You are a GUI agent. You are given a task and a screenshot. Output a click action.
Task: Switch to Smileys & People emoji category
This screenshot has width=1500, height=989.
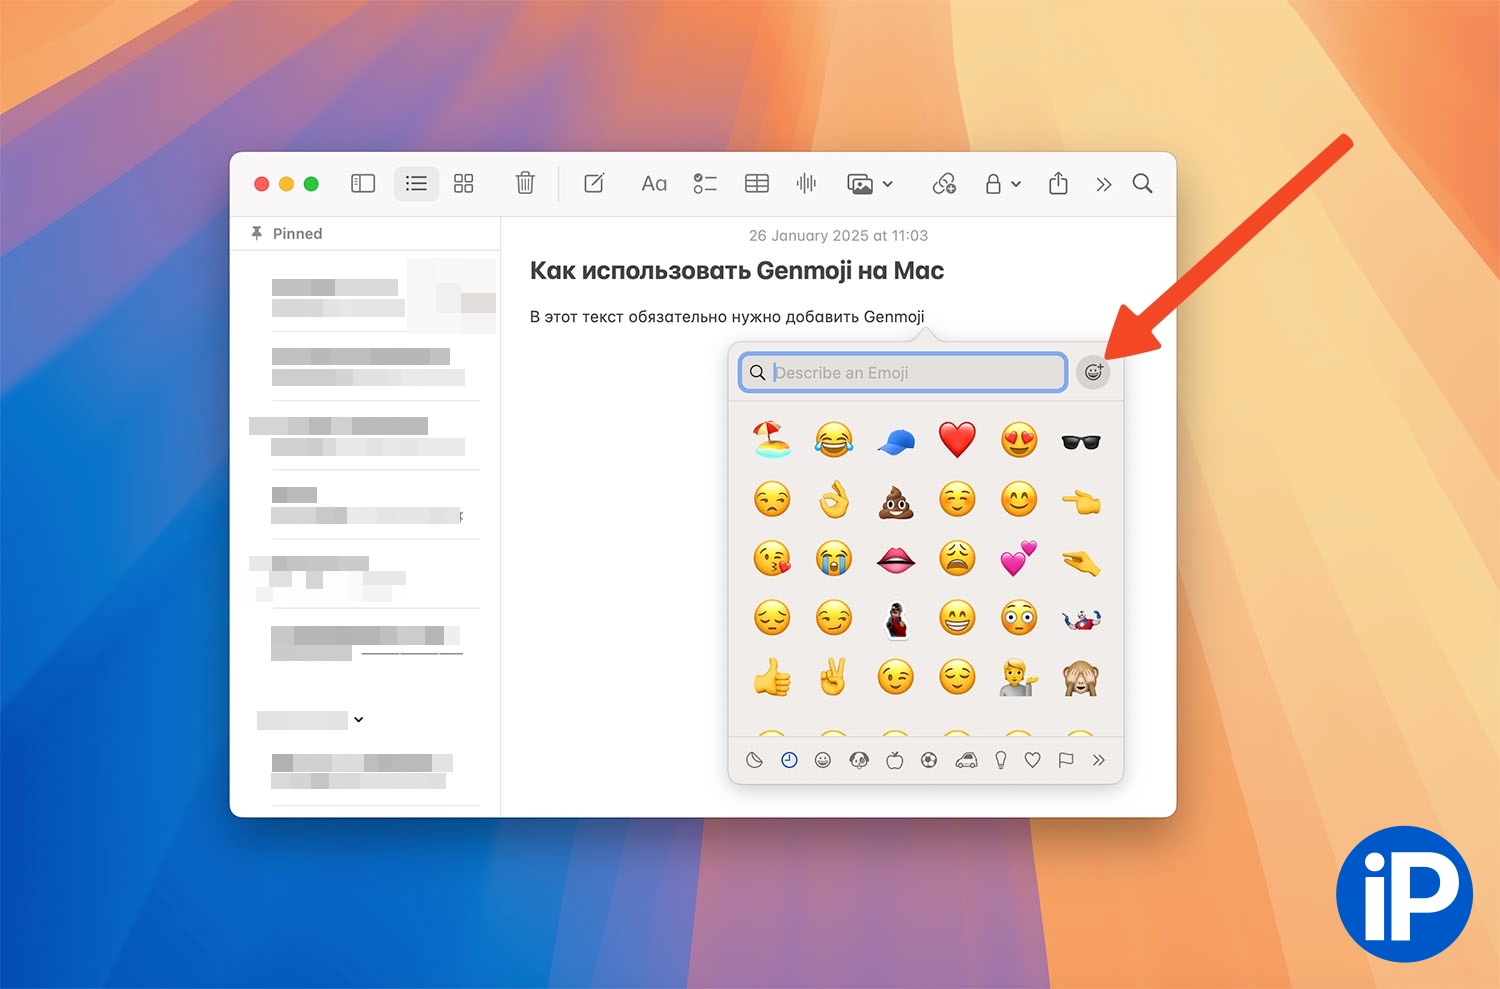pos(823,760)
